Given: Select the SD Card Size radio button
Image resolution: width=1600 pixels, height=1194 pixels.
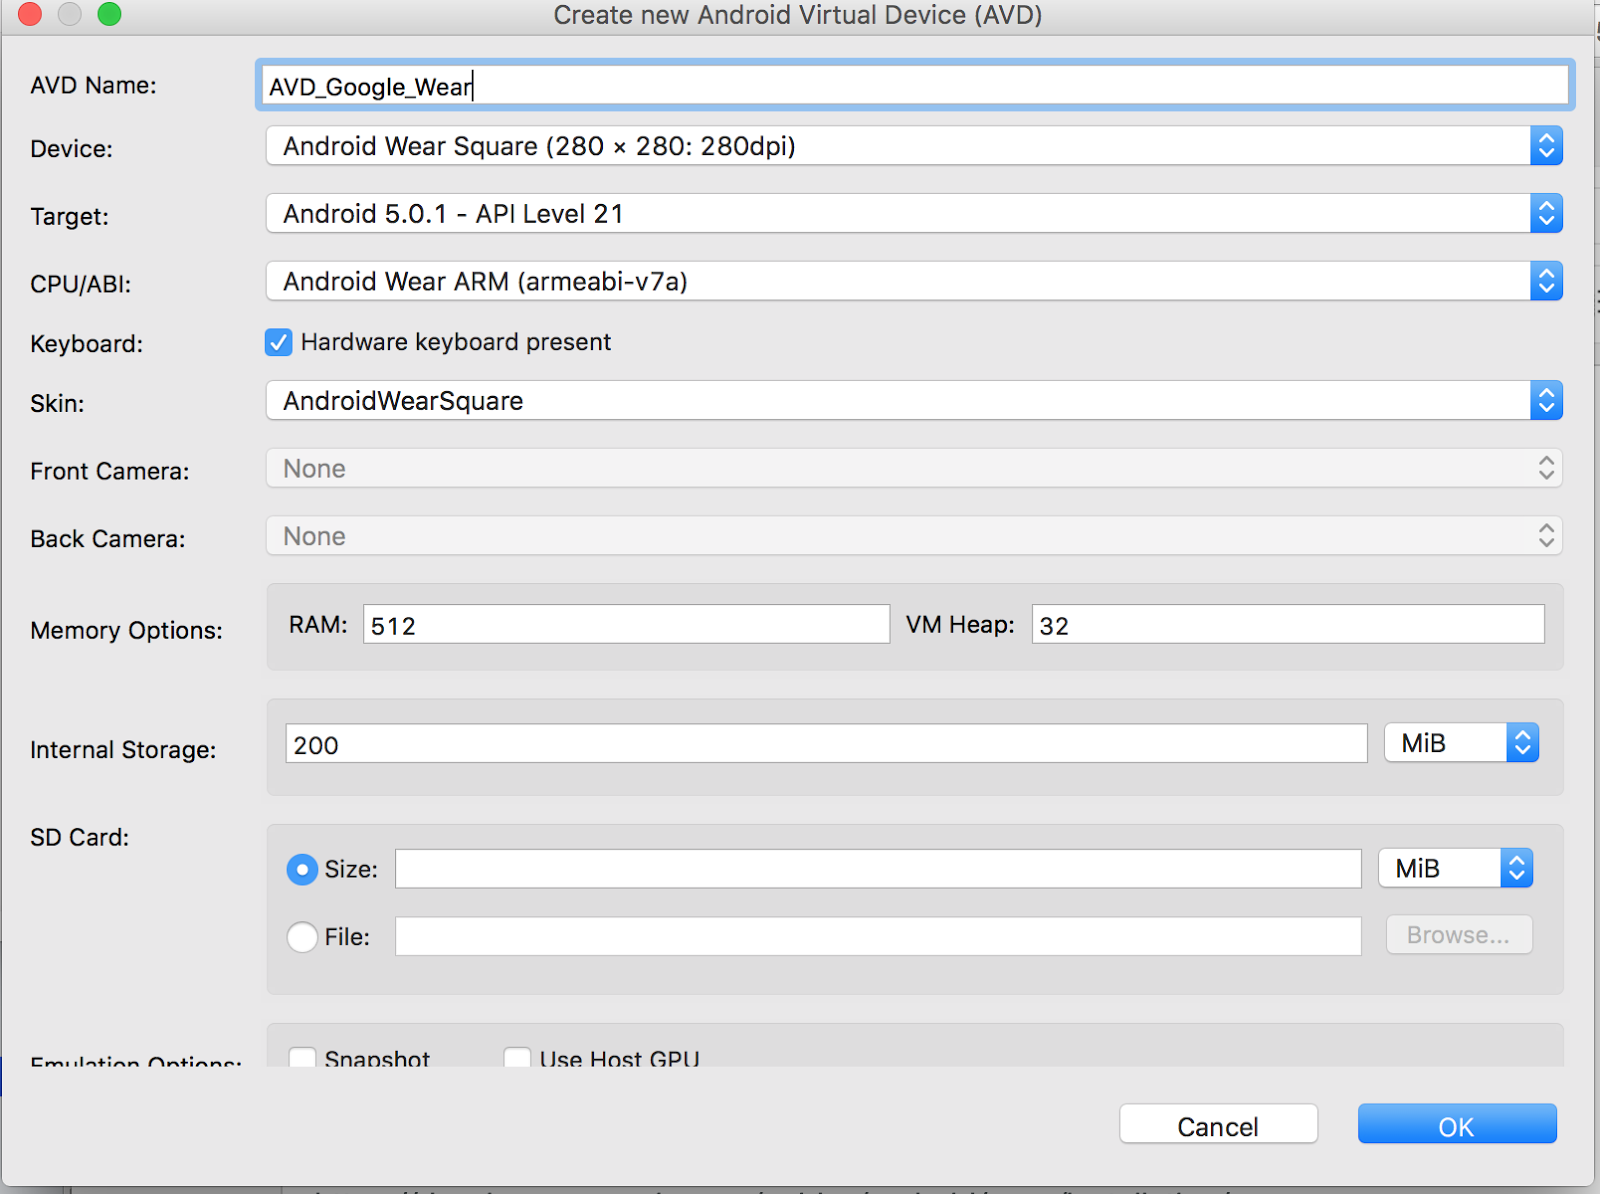Looking at the screenshot, I should point(302,870).
